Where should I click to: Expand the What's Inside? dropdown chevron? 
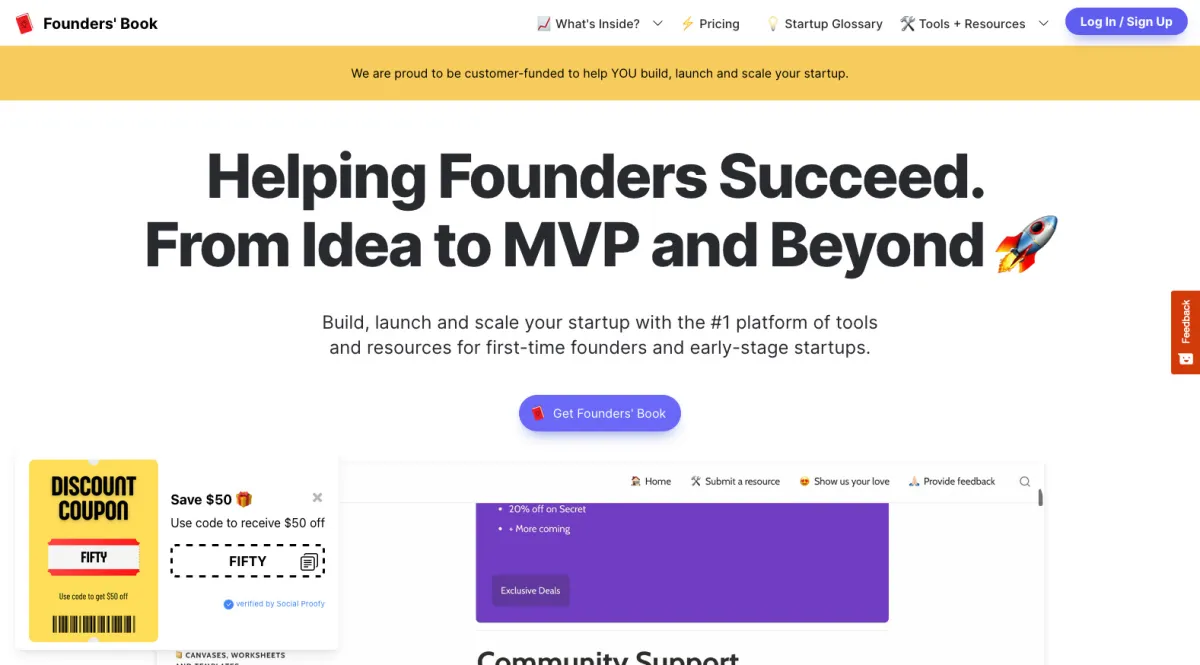(658, 24)
